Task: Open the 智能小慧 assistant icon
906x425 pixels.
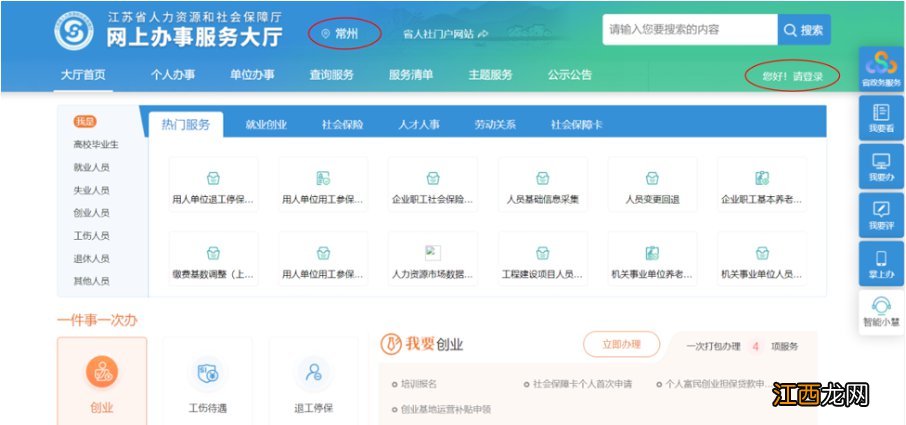Action: 881,312
